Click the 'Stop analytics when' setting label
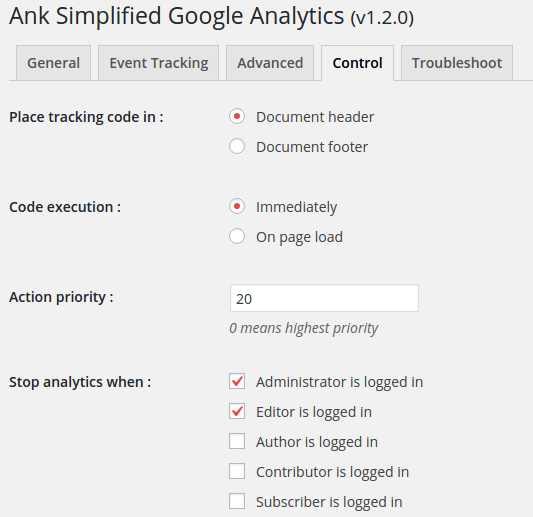The width and height of the screenshot is (533, 517). pyautogui.click(x=80, y=382)
